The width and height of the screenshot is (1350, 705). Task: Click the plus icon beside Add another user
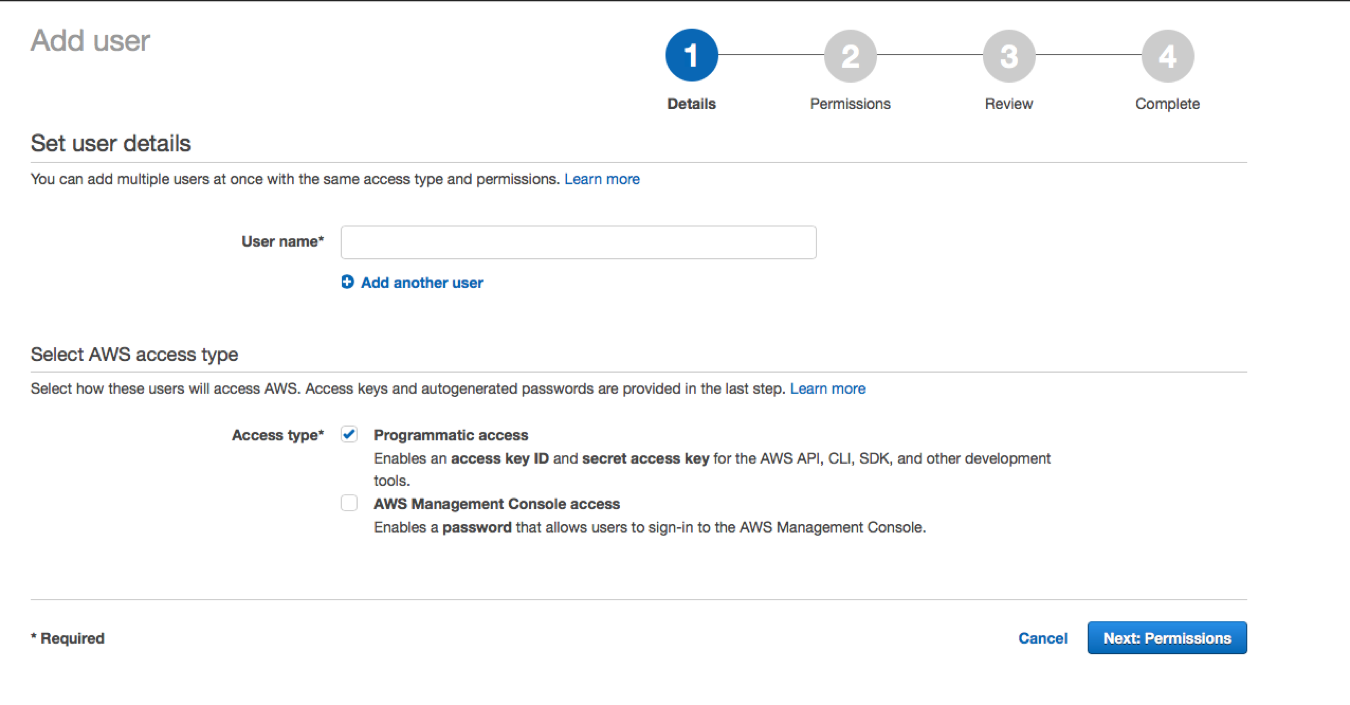[347, 281]
